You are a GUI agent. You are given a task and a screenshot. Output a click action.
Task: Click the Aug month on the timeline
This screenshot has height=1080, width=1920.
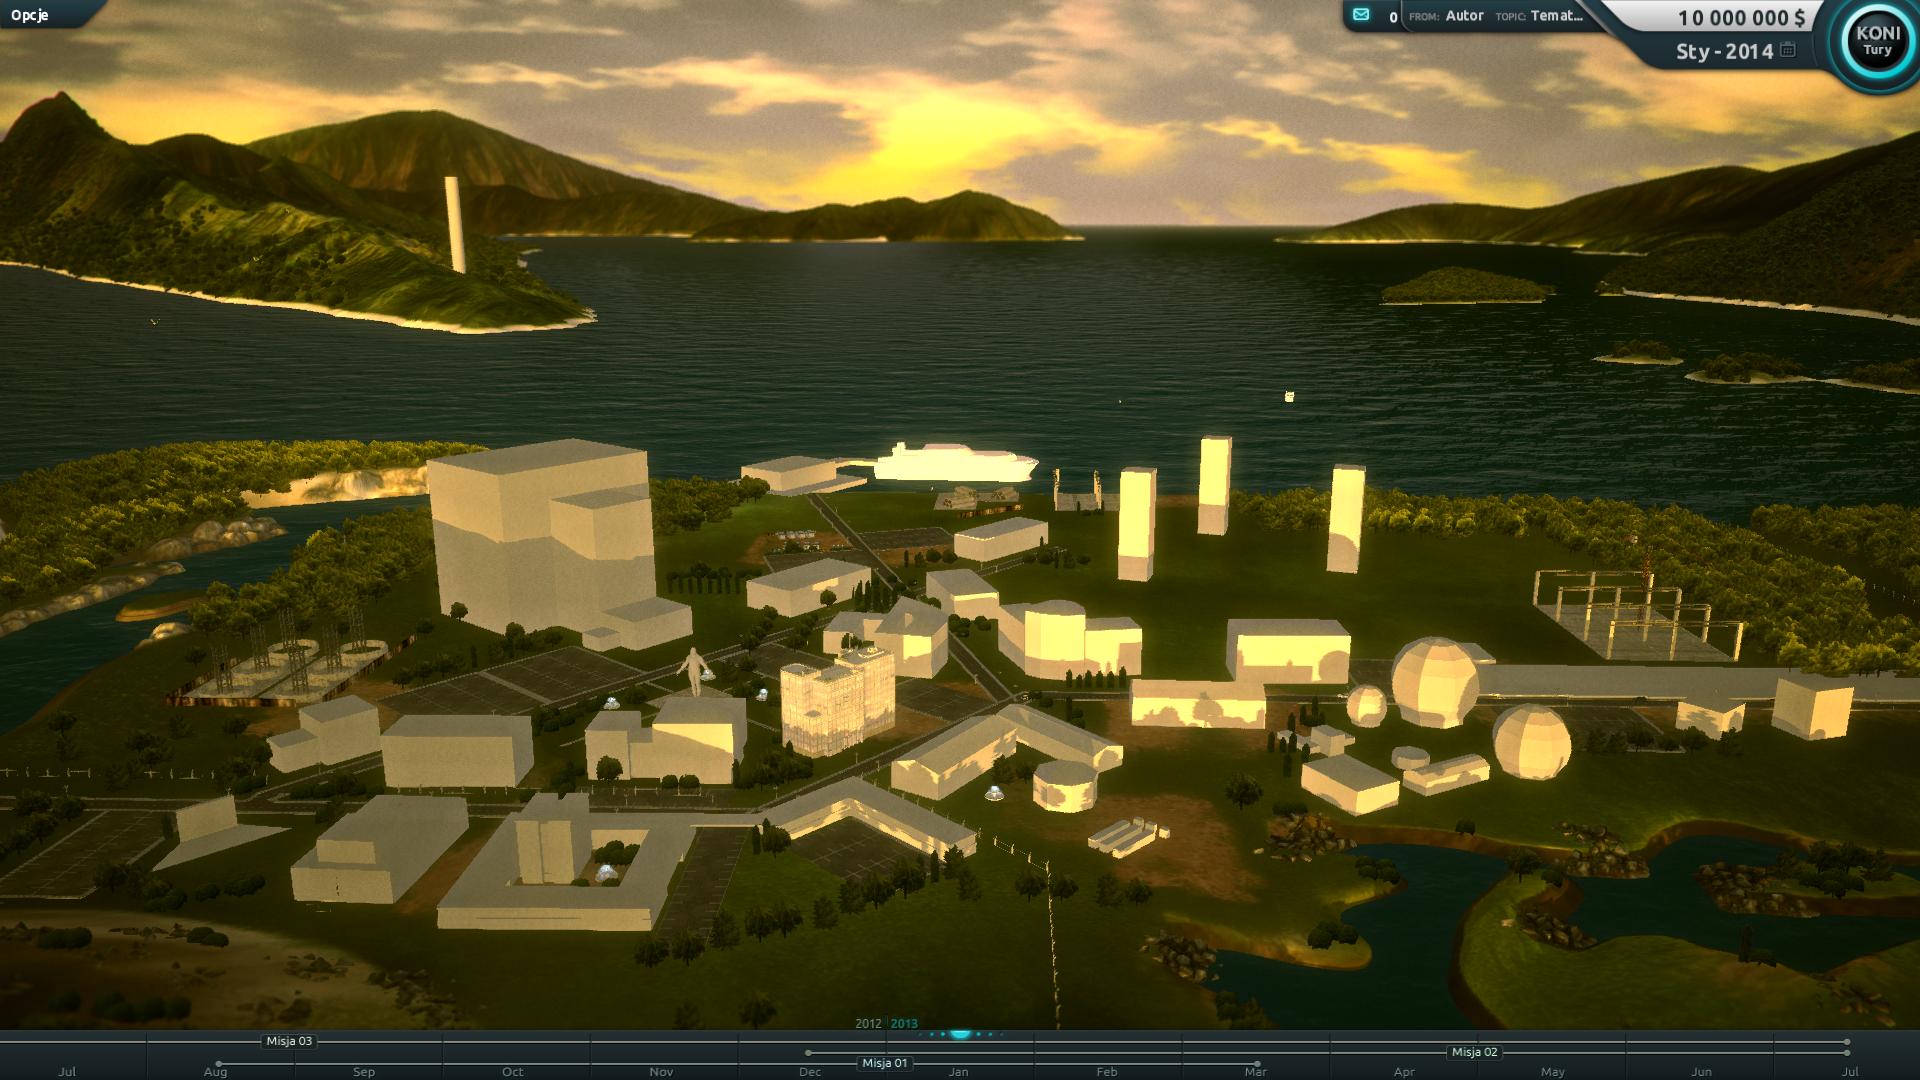tap(215, 1072)
